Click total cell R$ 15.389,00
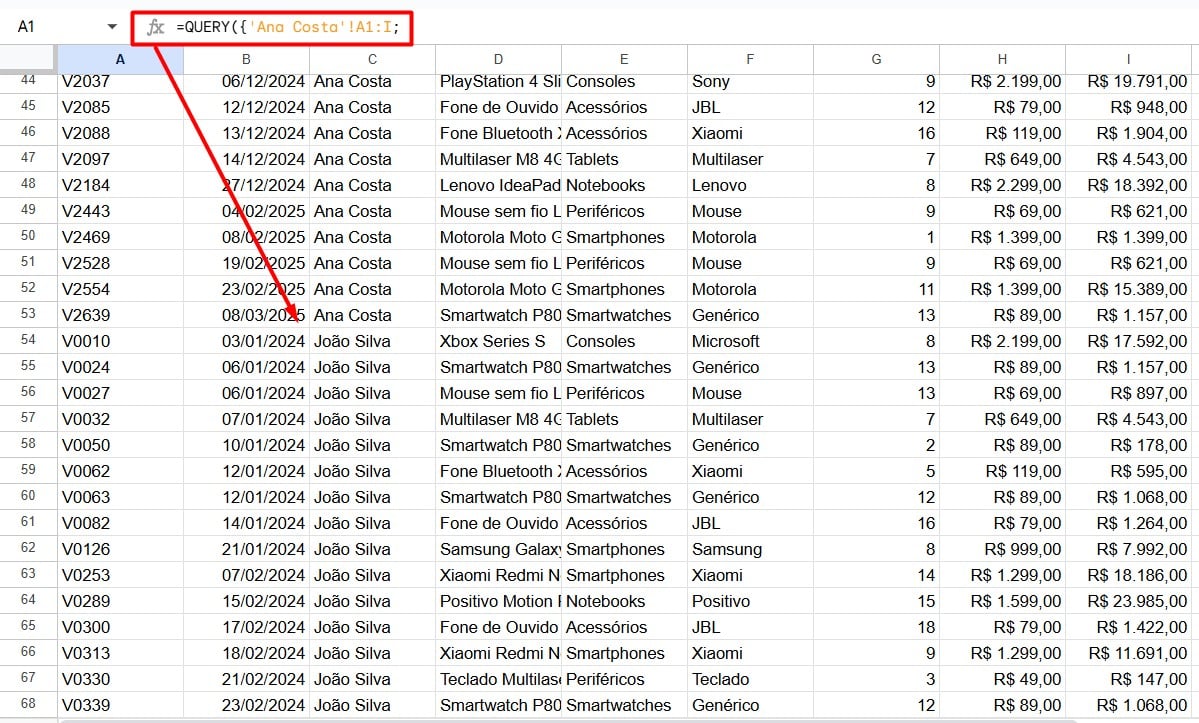The height and width of the screenshot is (723, 1199). 1129,289
